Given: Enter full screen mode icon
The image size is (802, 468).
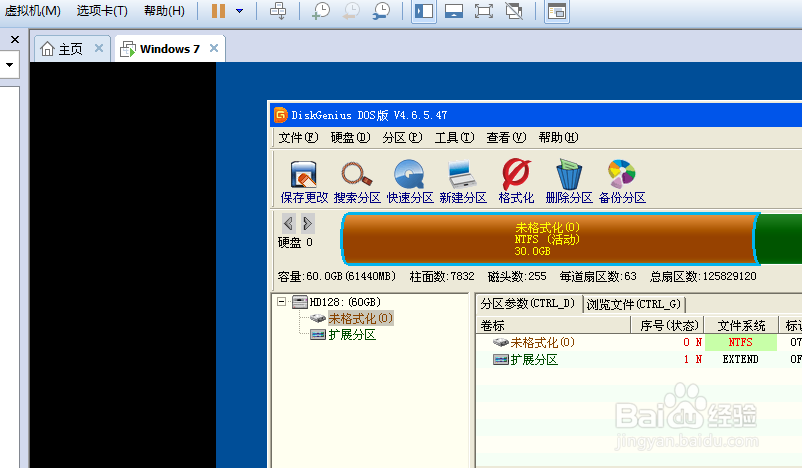Looking at the screenshot, I should (x=484, y=11).
